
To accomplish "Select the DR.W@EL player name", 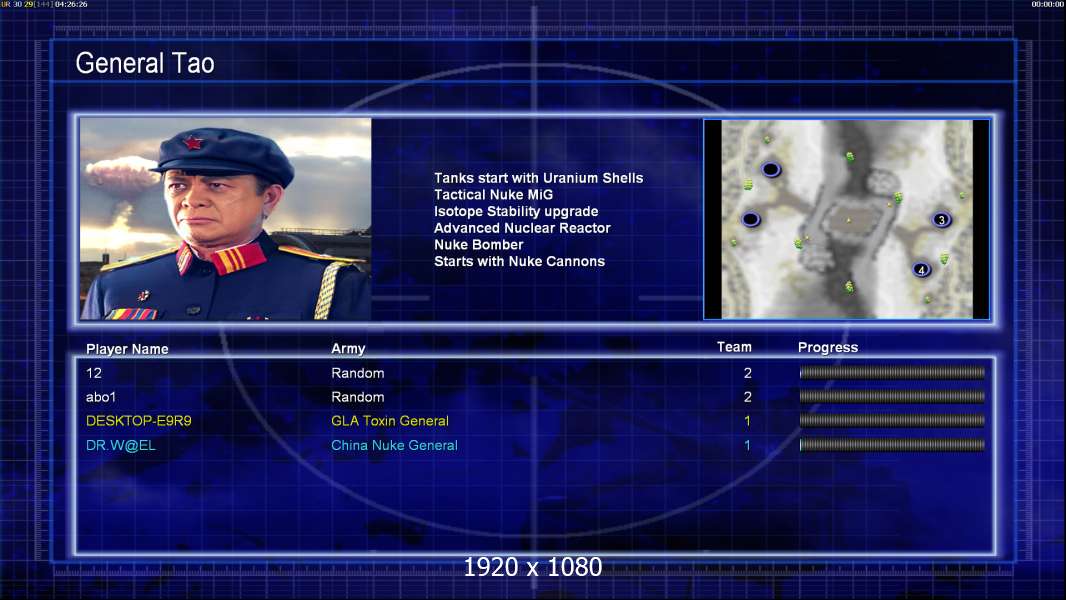I will (121, 445).
